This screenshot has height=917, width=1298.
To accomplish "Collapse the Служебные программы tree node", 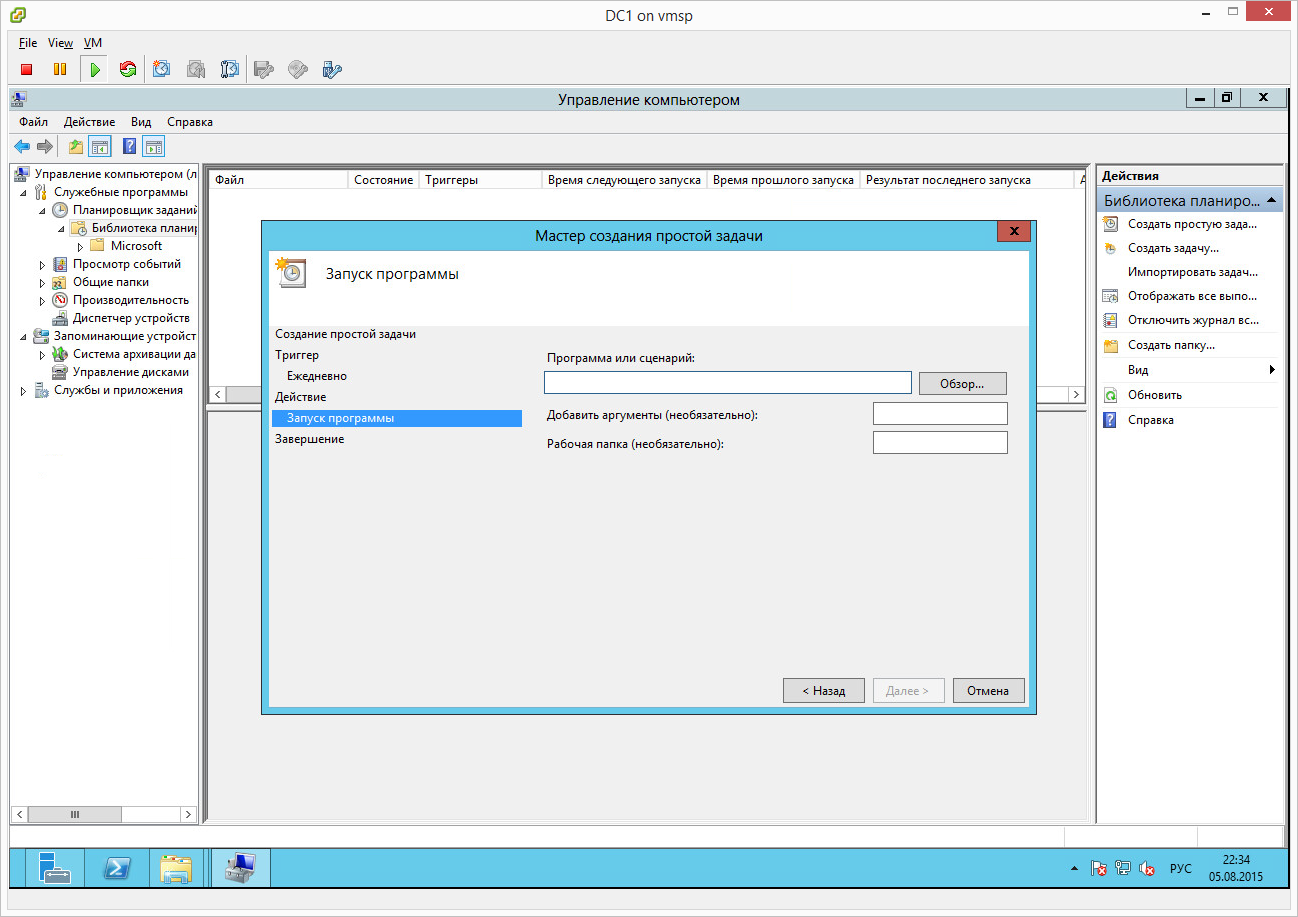I will (23, 192).
